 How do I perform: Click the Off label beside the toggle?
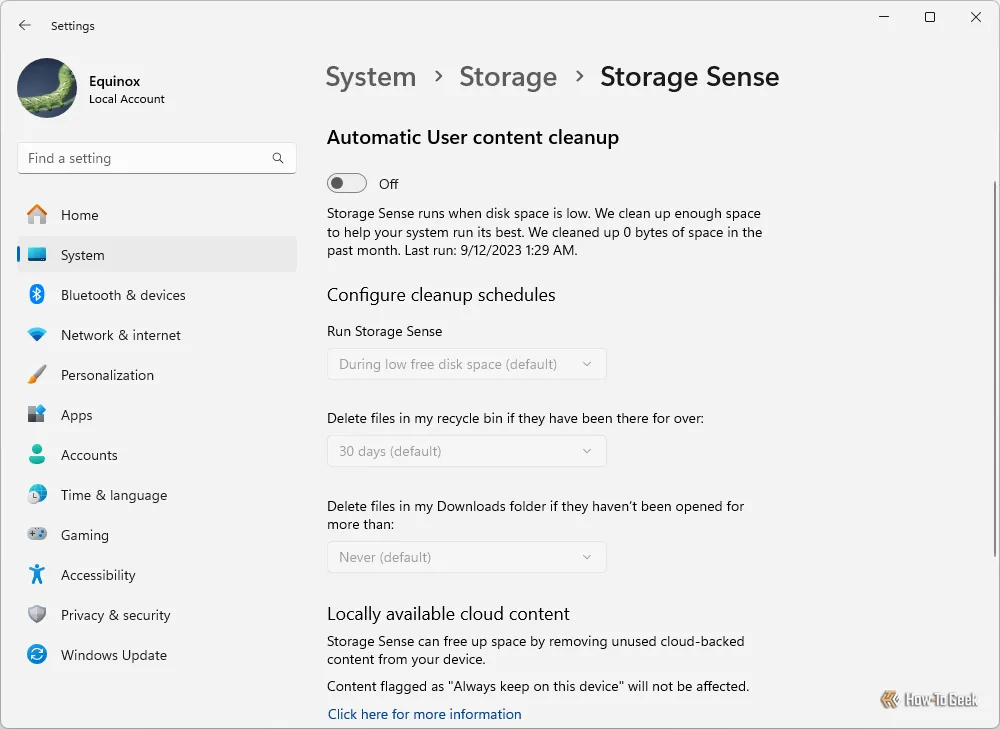click(388, 184)
